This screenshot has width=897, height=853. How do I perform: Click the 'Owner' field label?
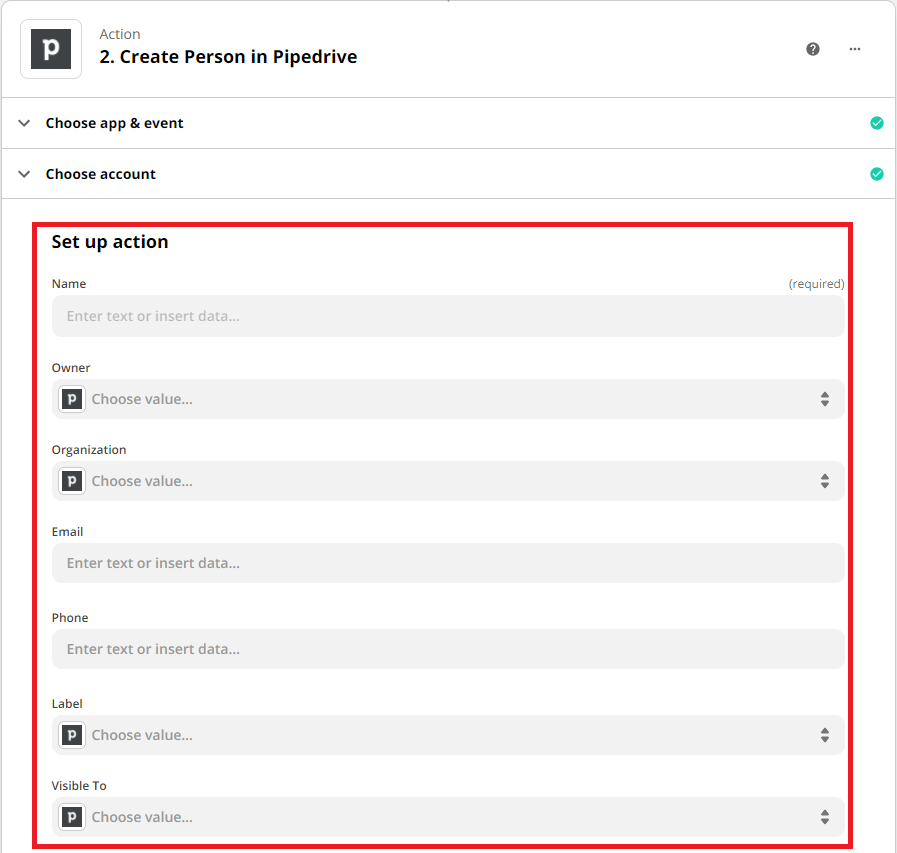[x=71, y=367]
